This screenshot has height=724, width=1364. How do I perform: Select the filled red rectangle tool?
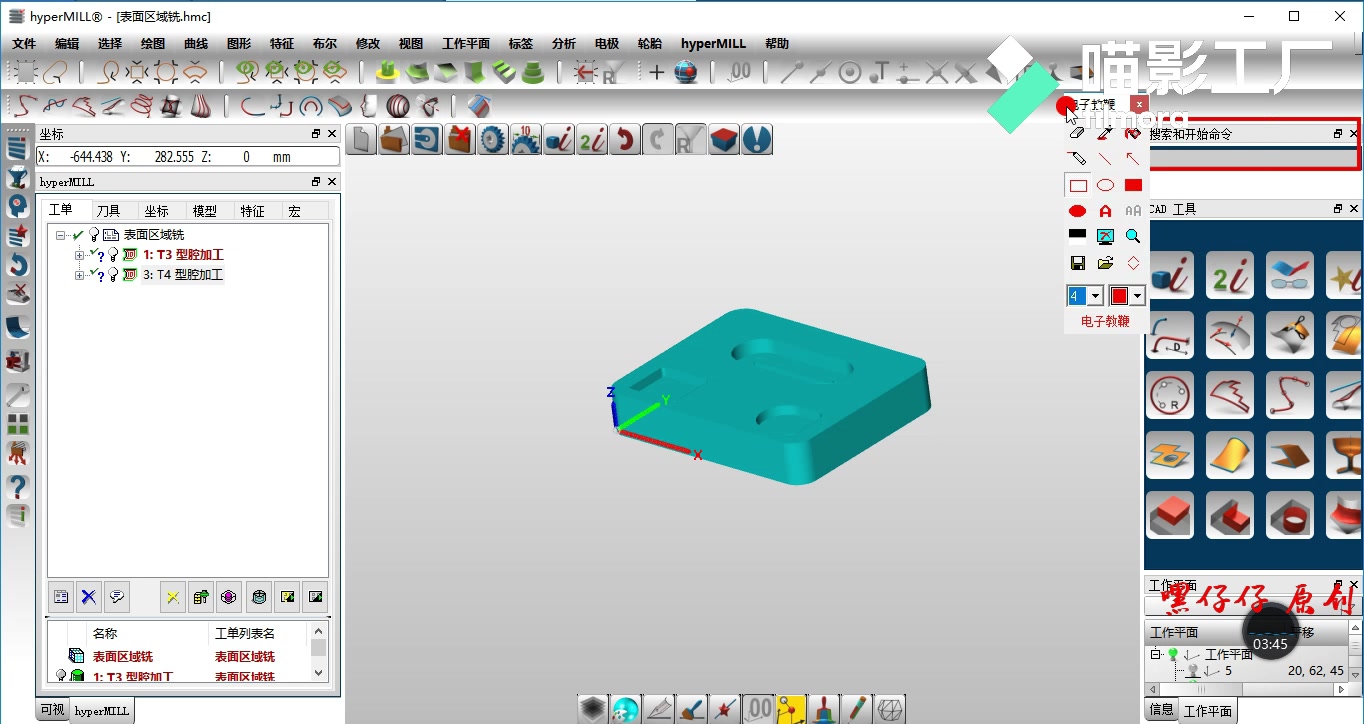tap(1133, 185)
